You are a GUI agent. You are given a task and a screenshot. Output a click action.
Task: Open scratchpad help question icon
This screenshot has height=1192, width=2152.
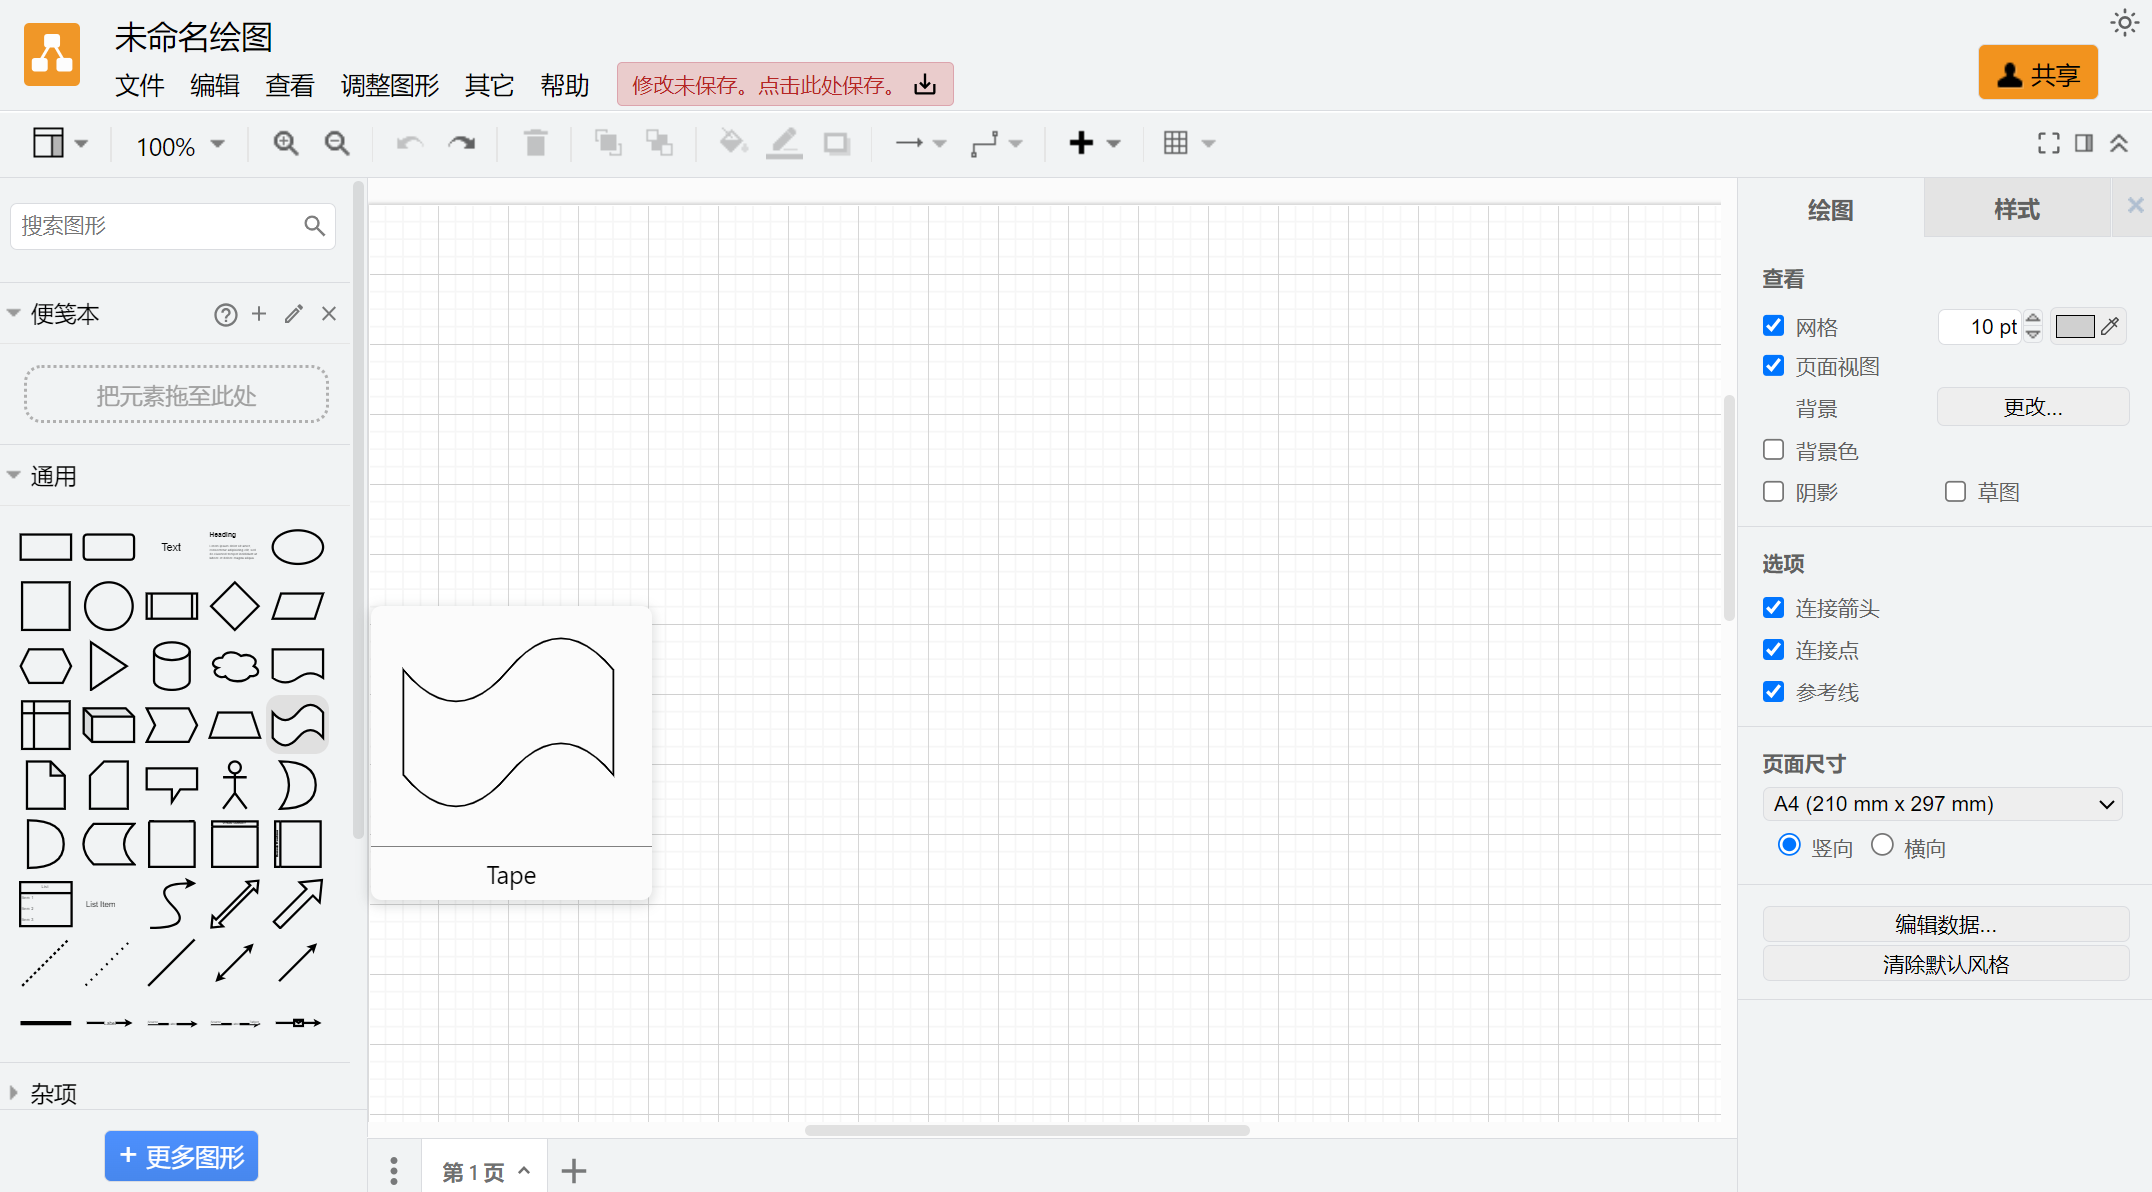click(226, 315)
